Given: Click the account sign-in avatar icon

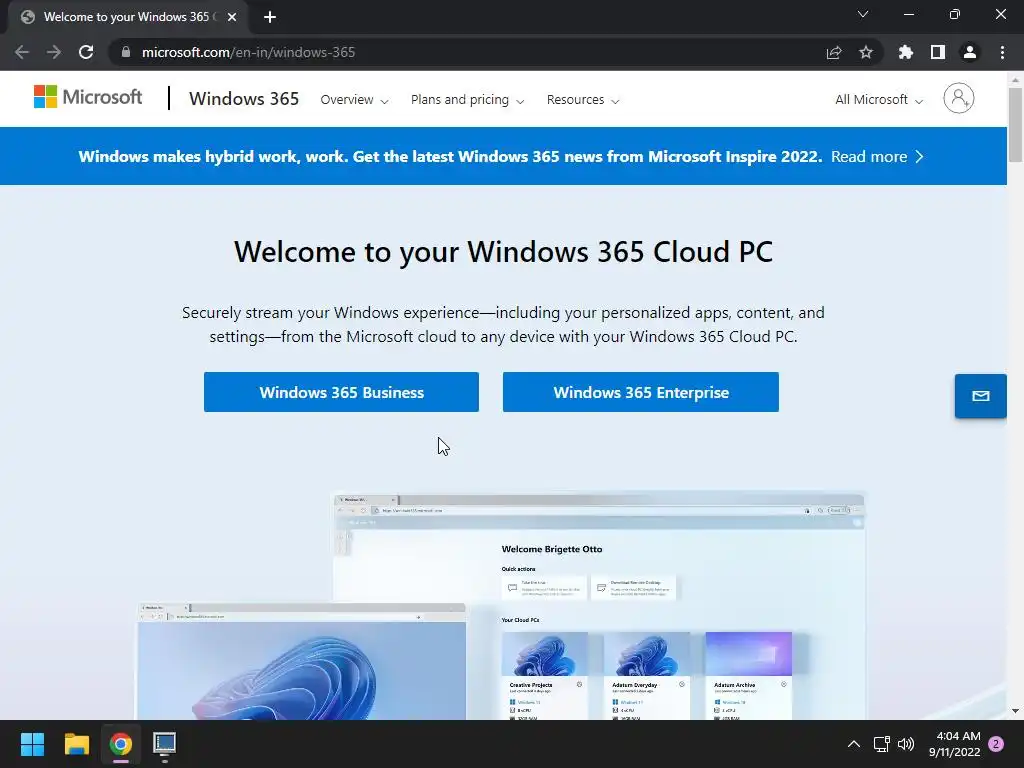Looking at the screenshot, I should [959, 99].
